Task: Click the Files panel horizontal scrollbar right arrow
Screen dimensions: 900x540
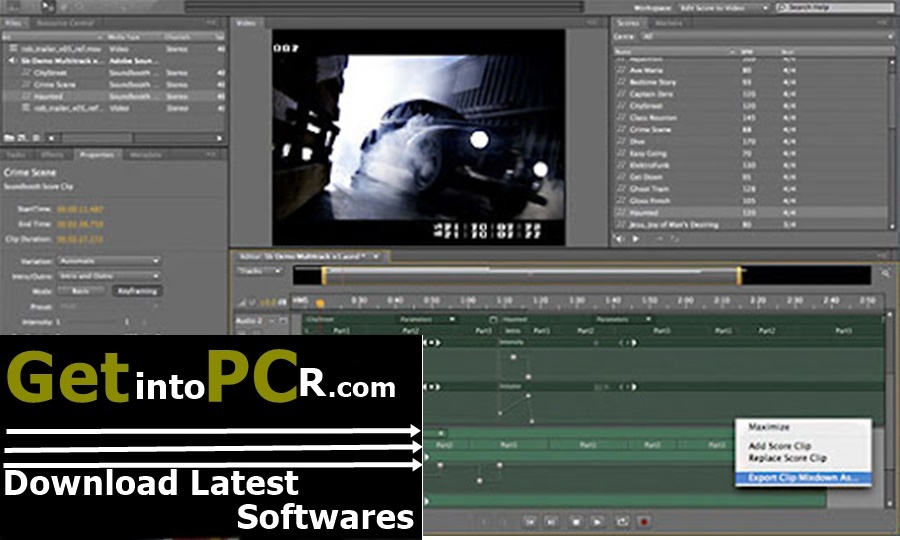Action: click(x=219, y=138)
